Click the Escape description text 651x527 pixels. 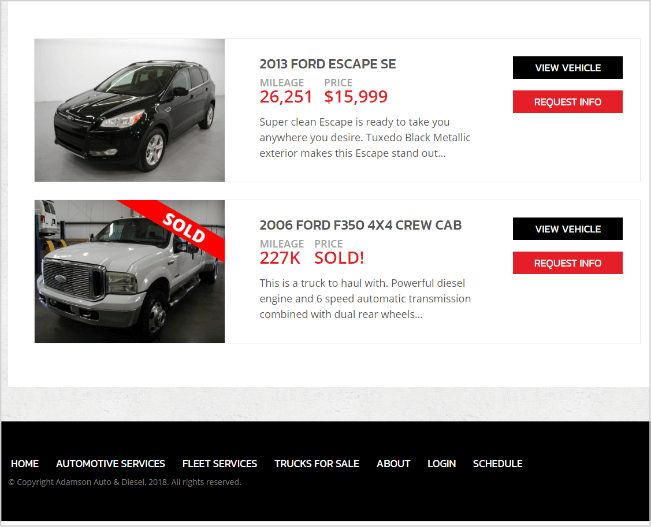(x=365, y=137)
